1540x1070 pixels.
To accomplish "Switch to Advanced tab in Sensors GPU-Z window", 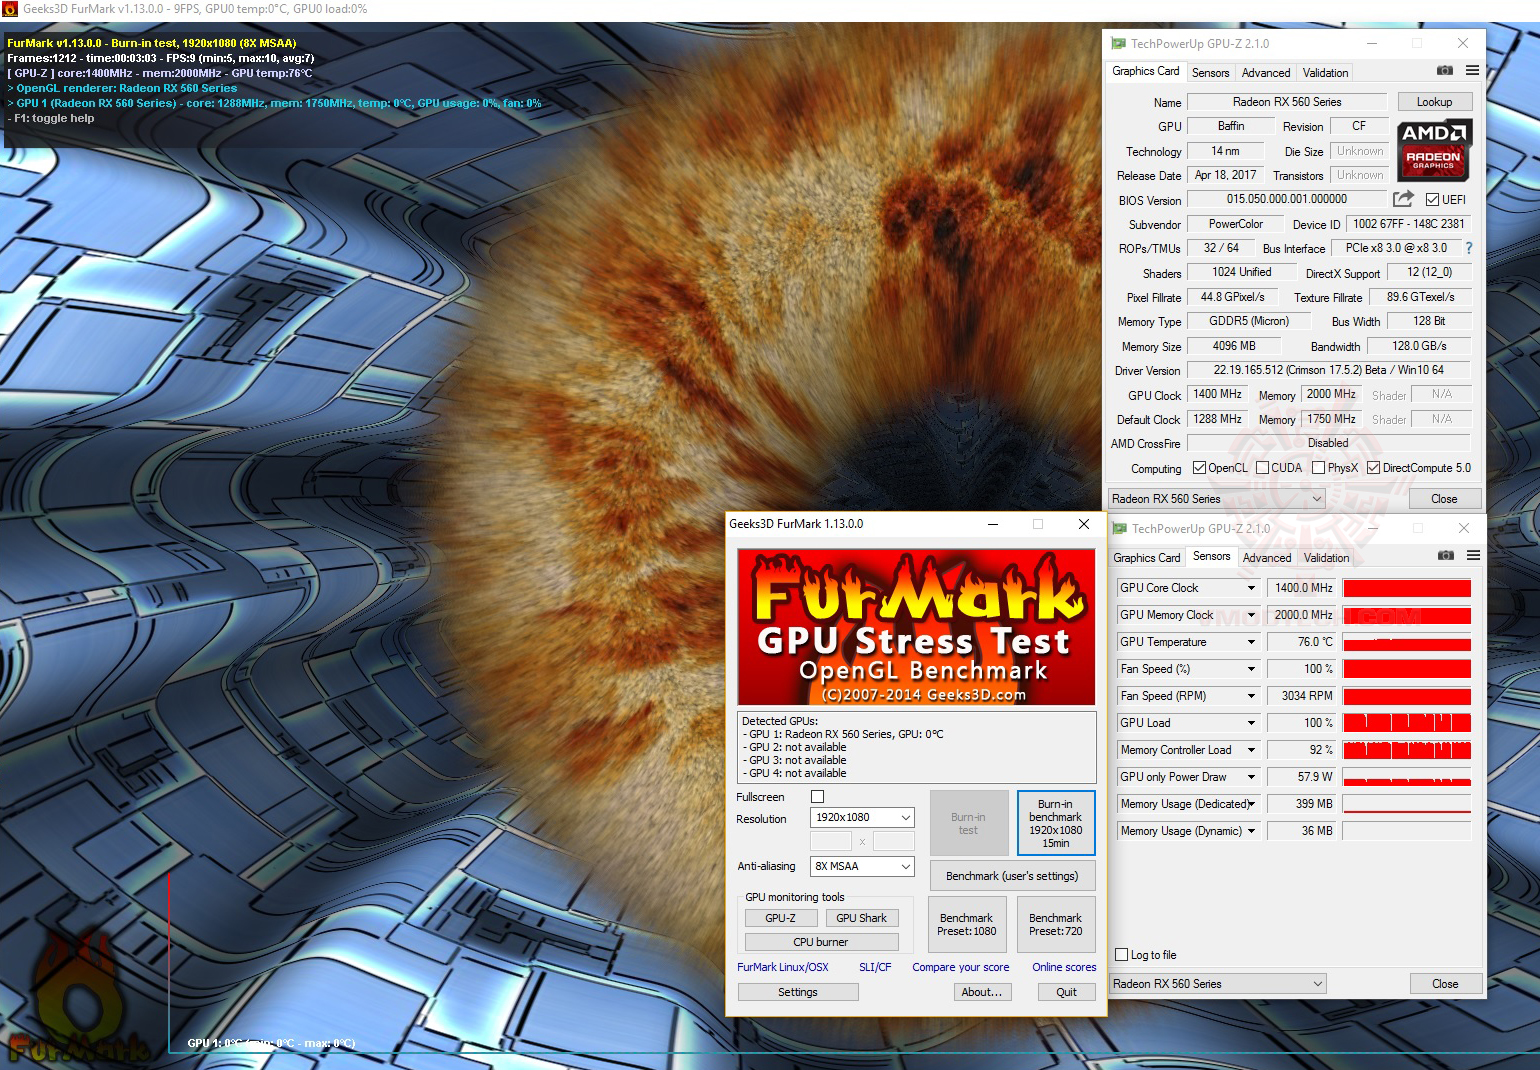I will [1267, 558].
